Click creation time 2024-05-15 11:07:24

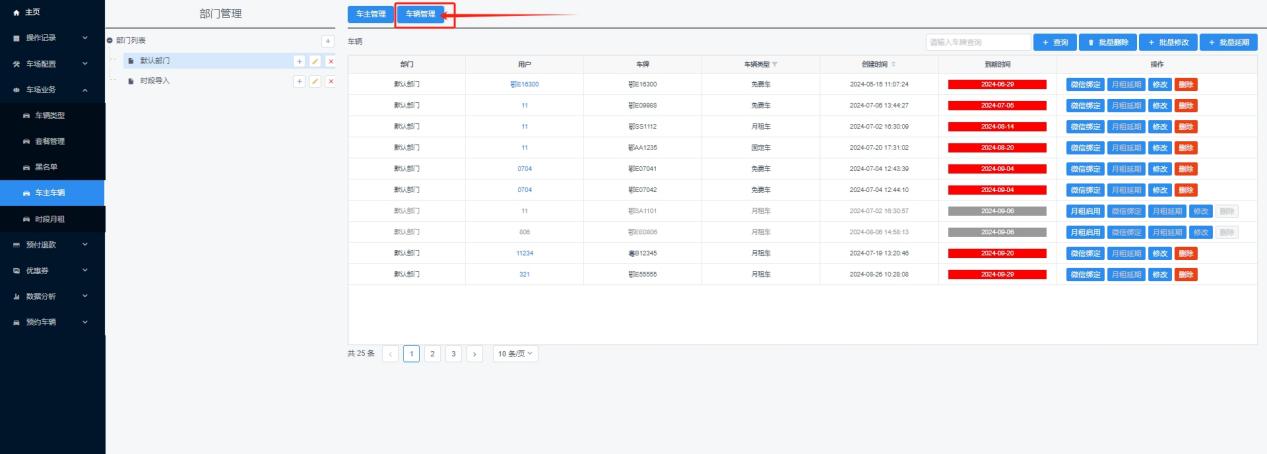(x=878, y=84)
